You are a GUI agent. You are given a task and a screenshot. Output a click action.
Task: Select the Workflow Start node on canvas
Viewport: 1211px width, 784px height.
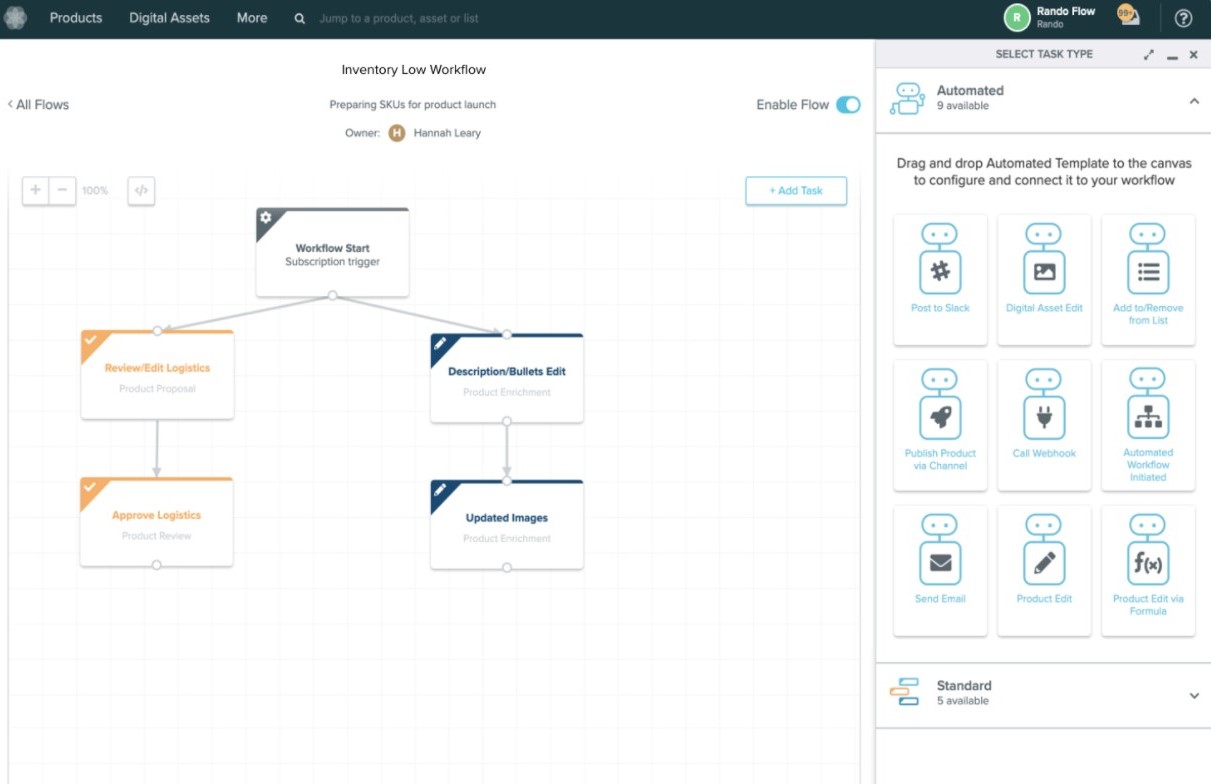(332, 253)
